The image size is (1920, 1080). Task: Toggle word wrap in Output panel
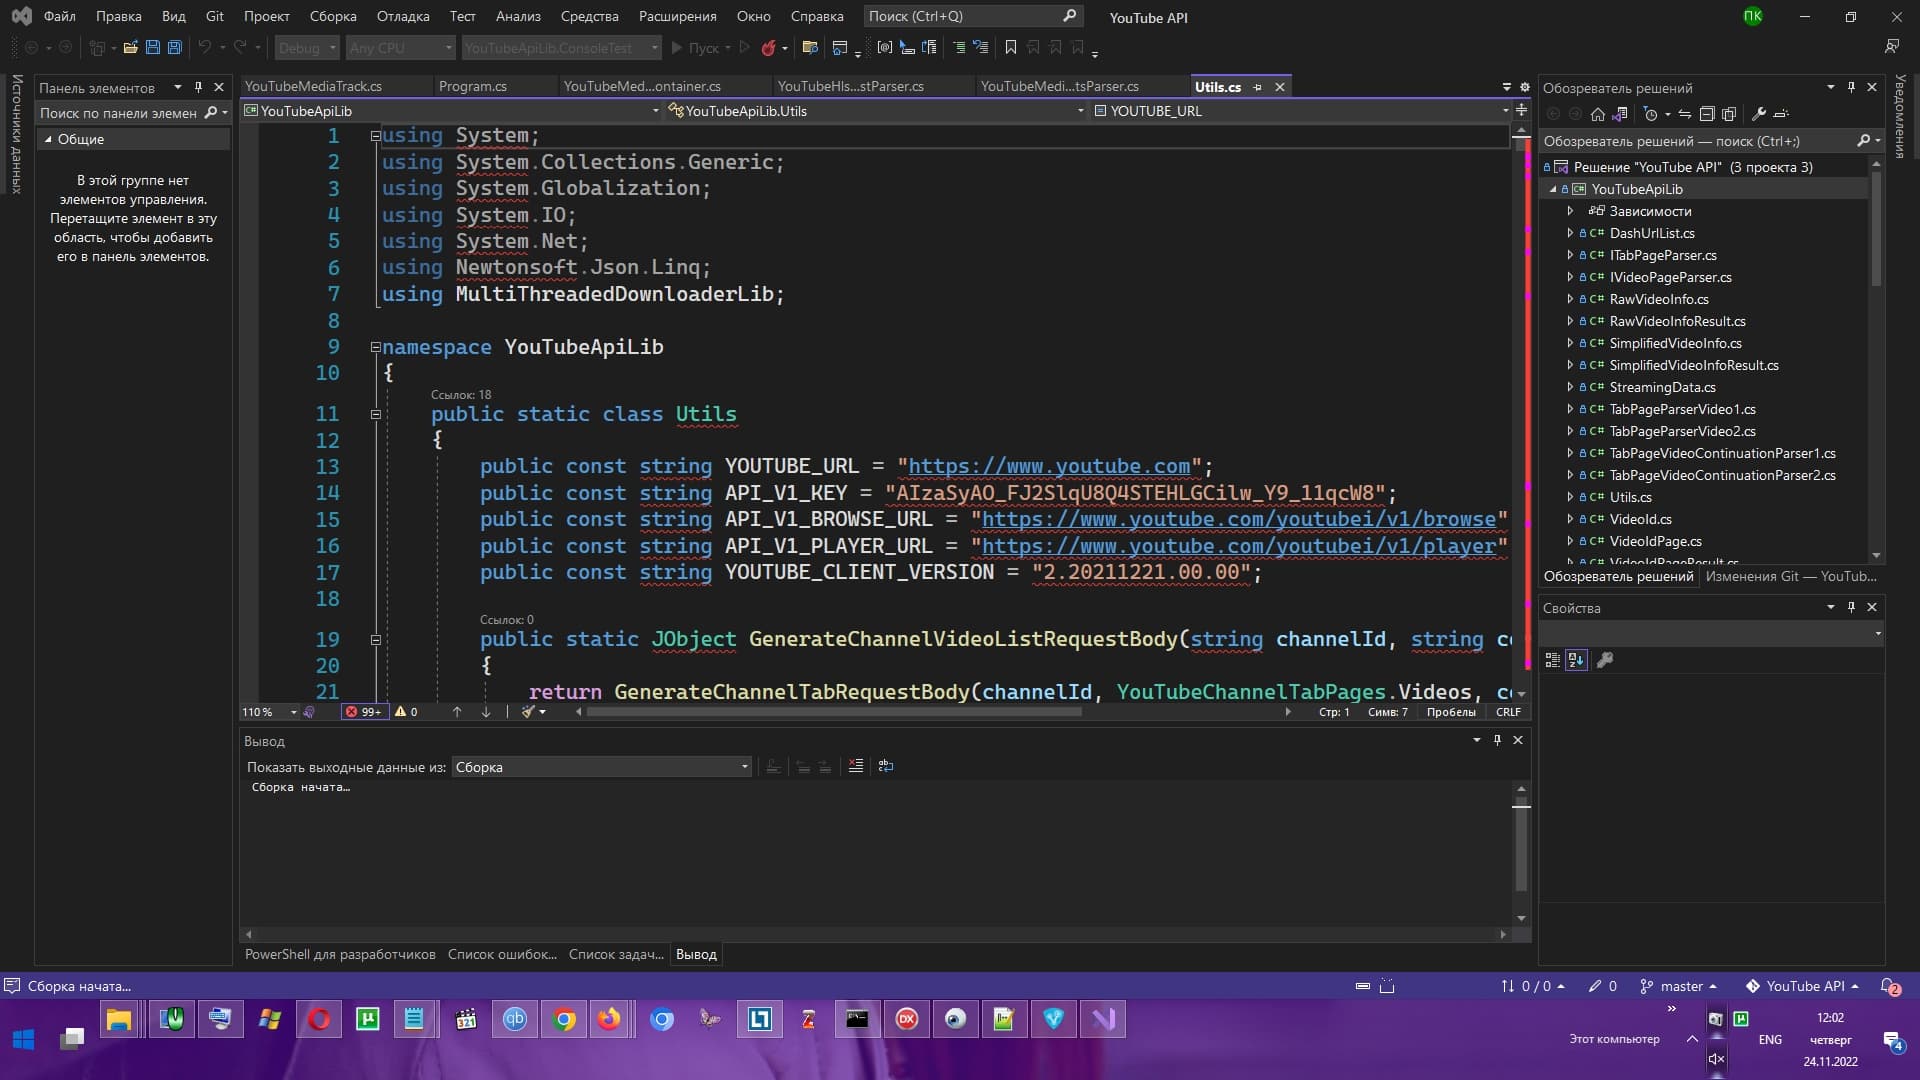point(886,766)
